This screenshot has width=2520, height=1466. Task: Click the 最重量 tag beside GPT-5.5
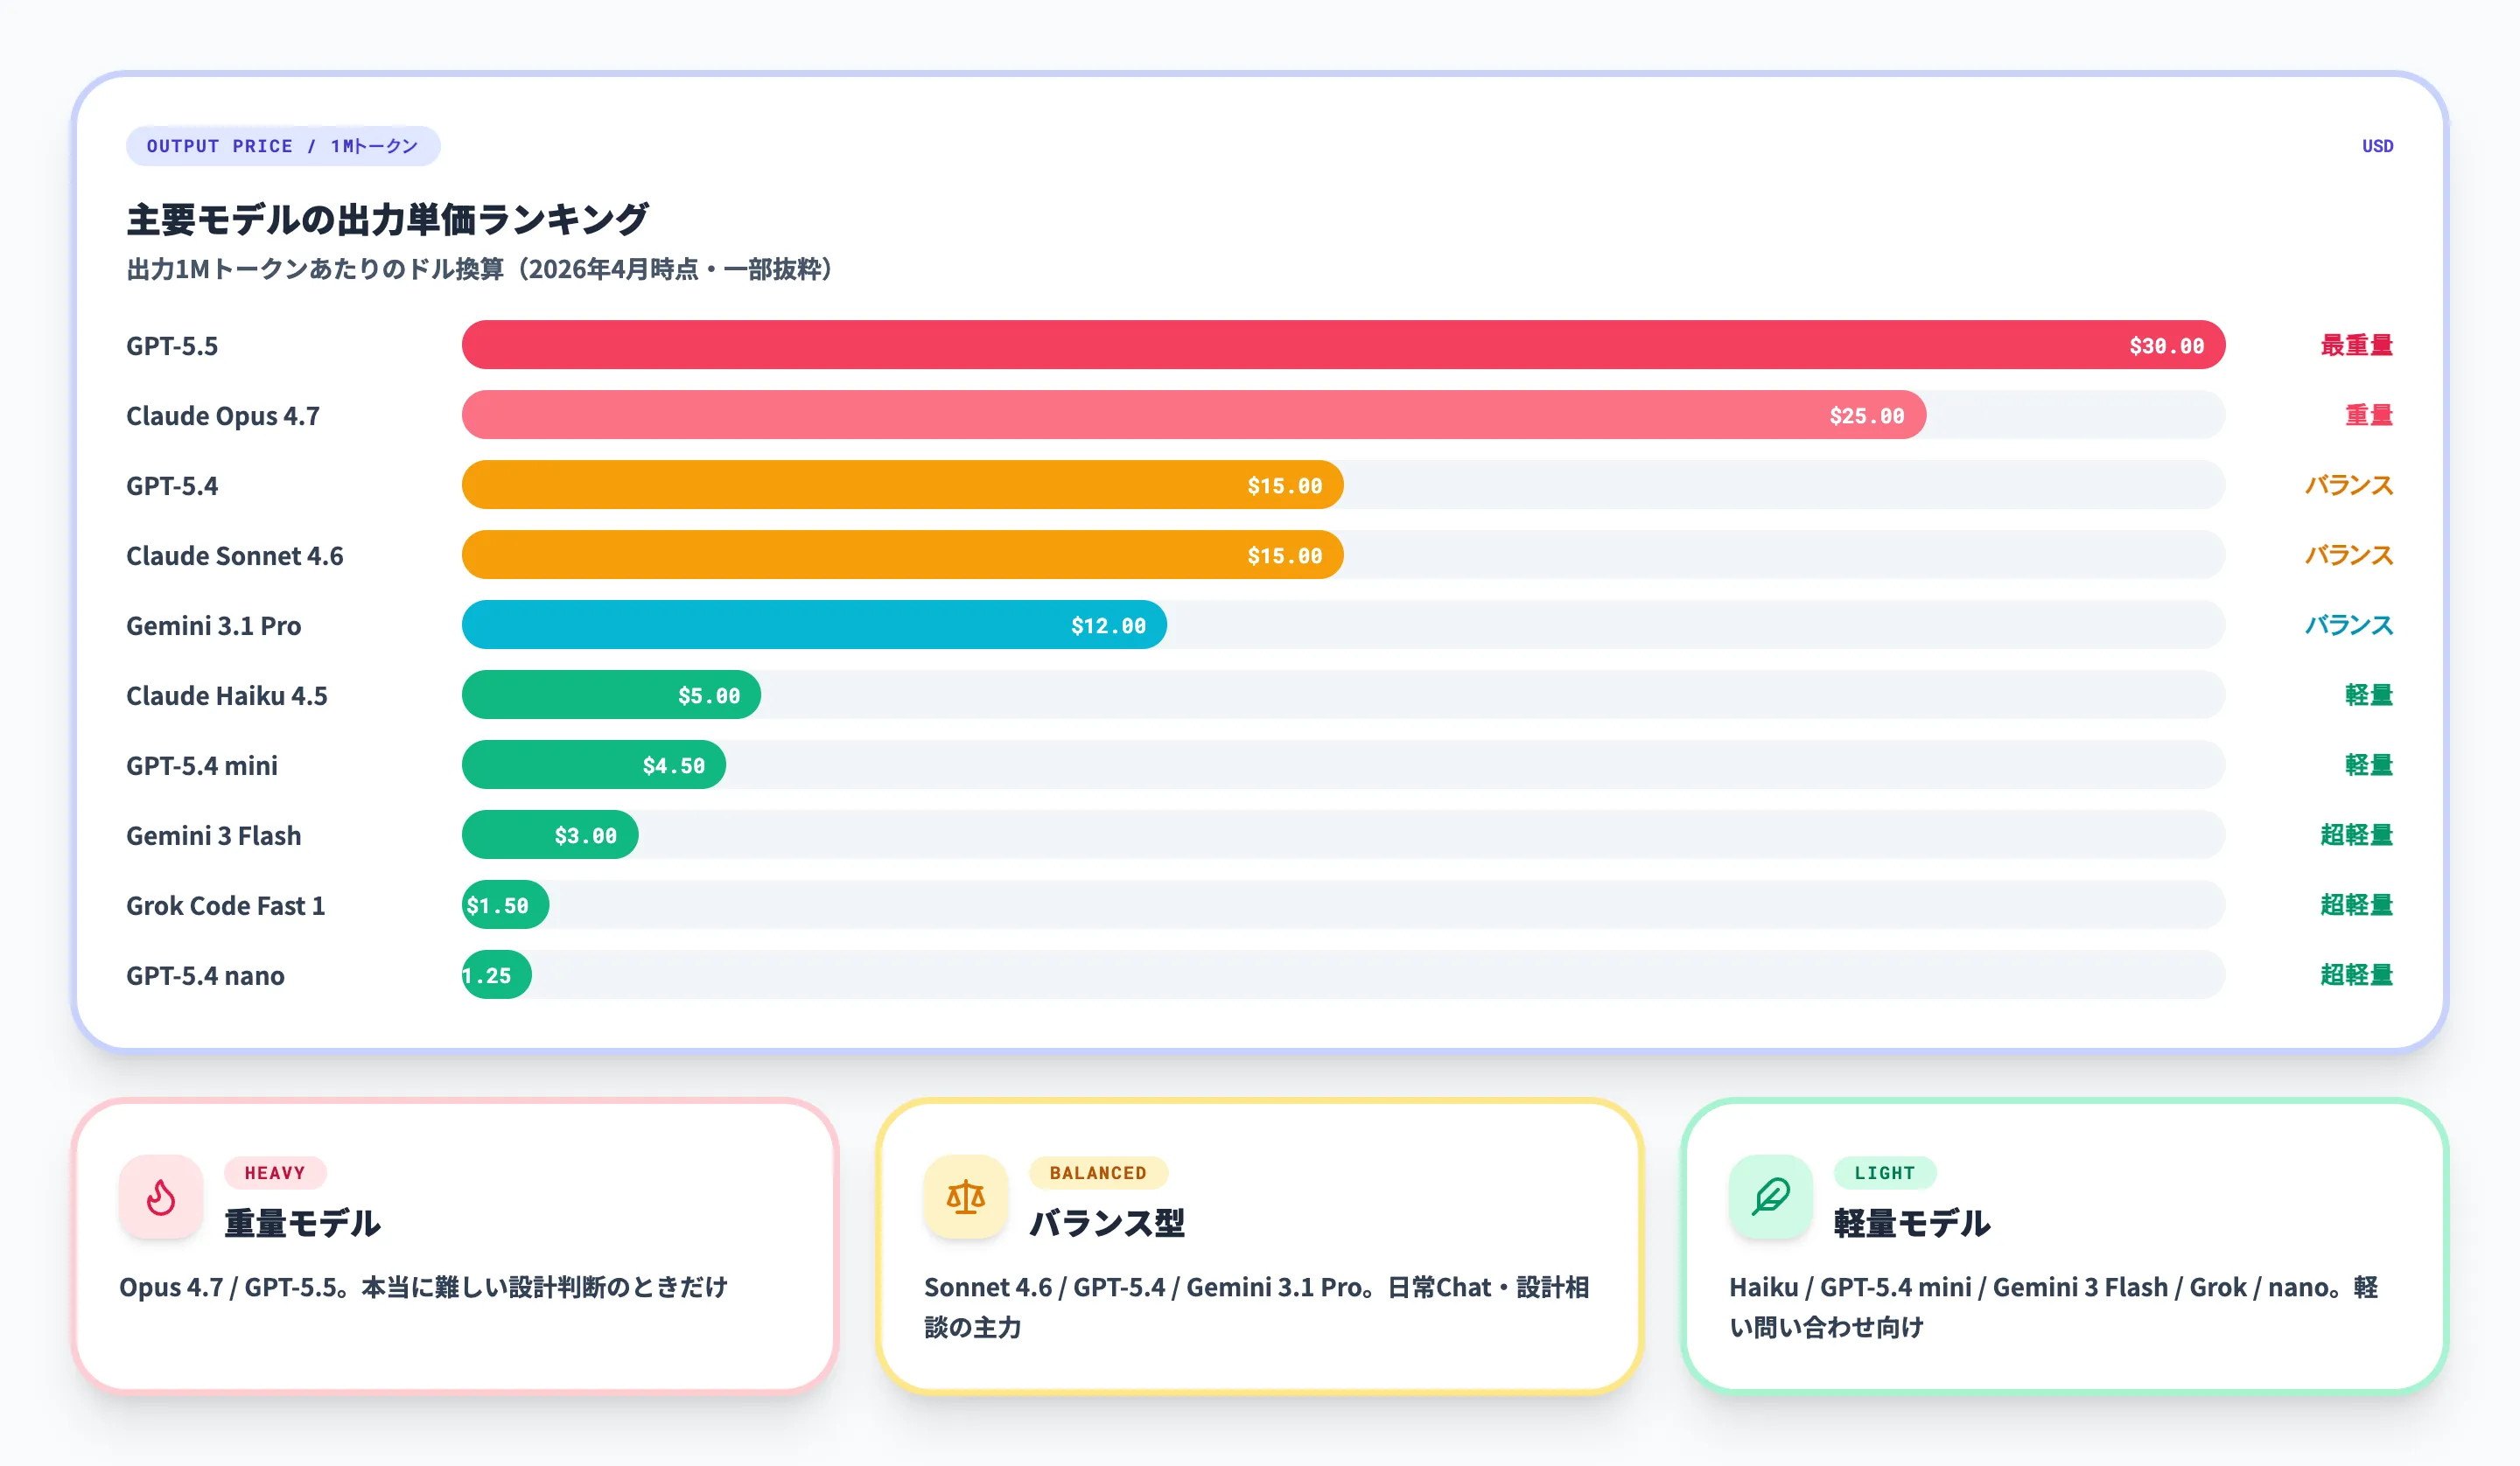(2357, 345)
